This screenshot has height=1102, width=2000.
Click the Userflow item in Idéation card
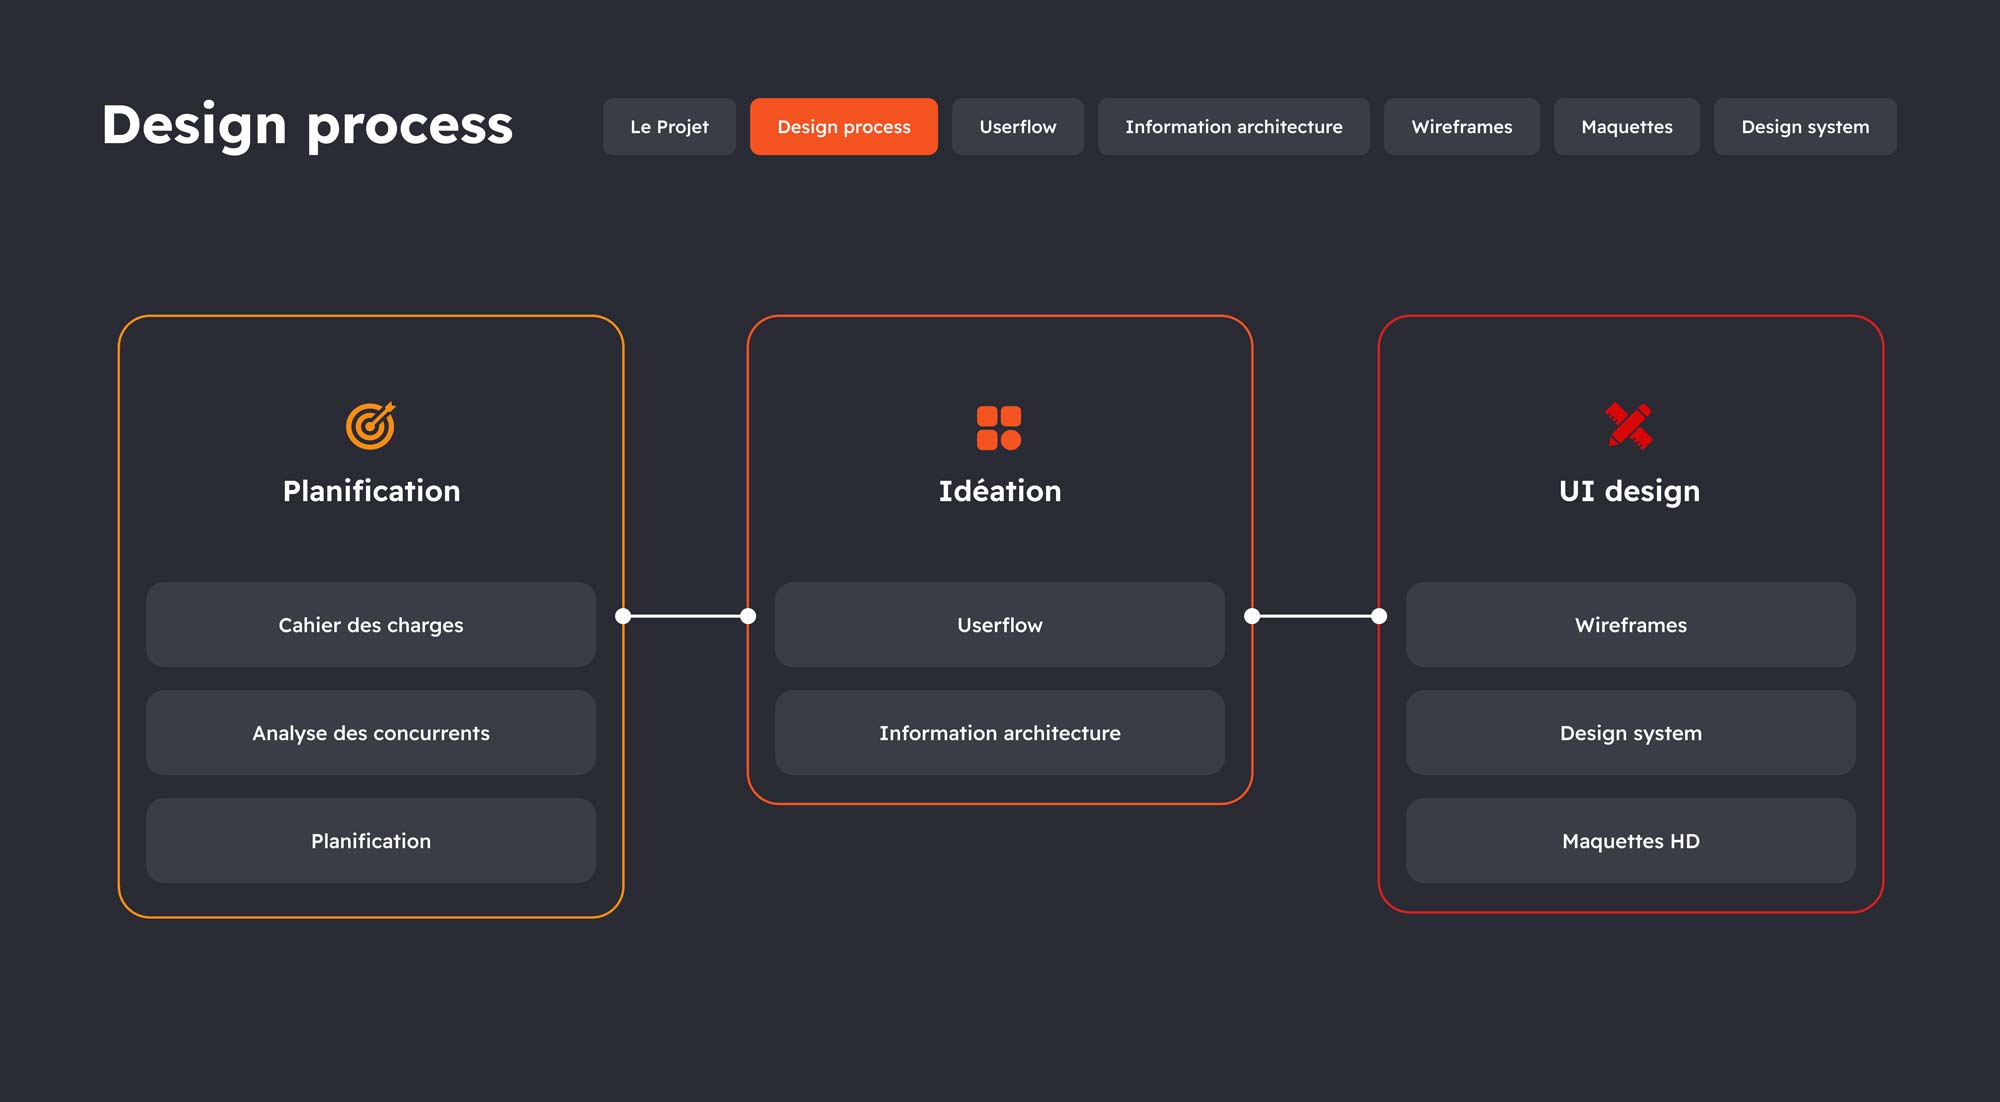999,625
